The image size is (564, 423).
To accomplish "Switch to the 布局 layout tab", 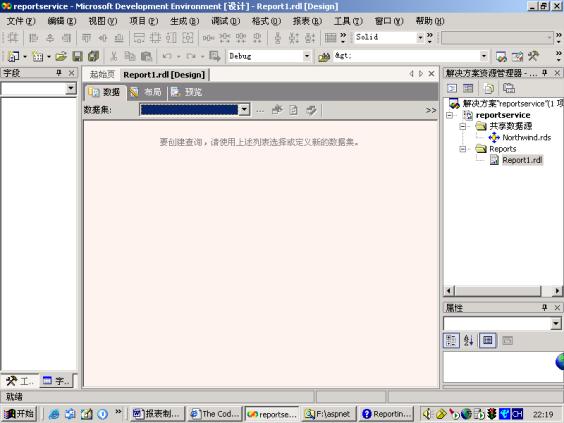I will pyautogui.click(x=147, y=92).
